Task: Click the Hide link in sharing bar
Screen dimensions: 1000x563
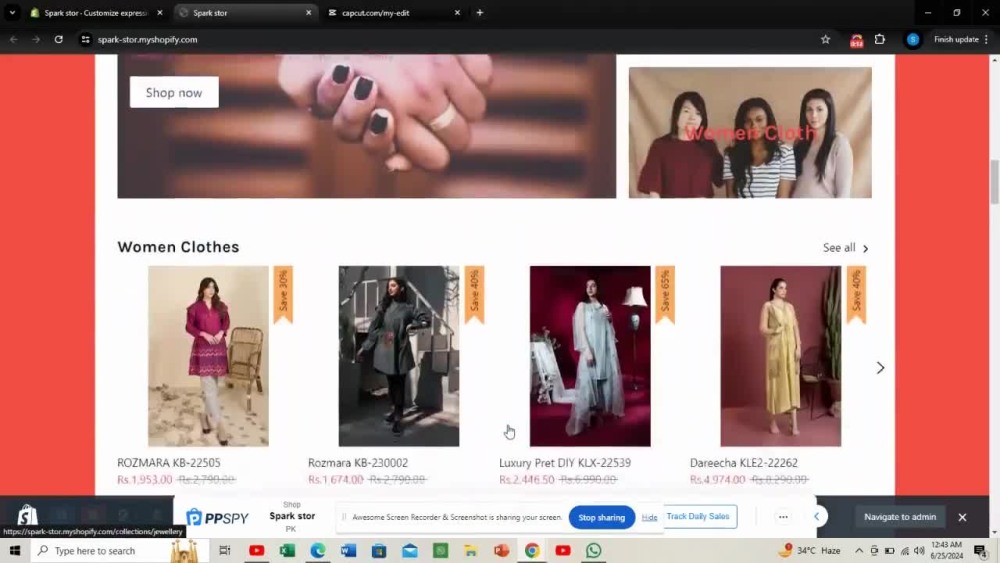Action: click(x=649, y=518)
